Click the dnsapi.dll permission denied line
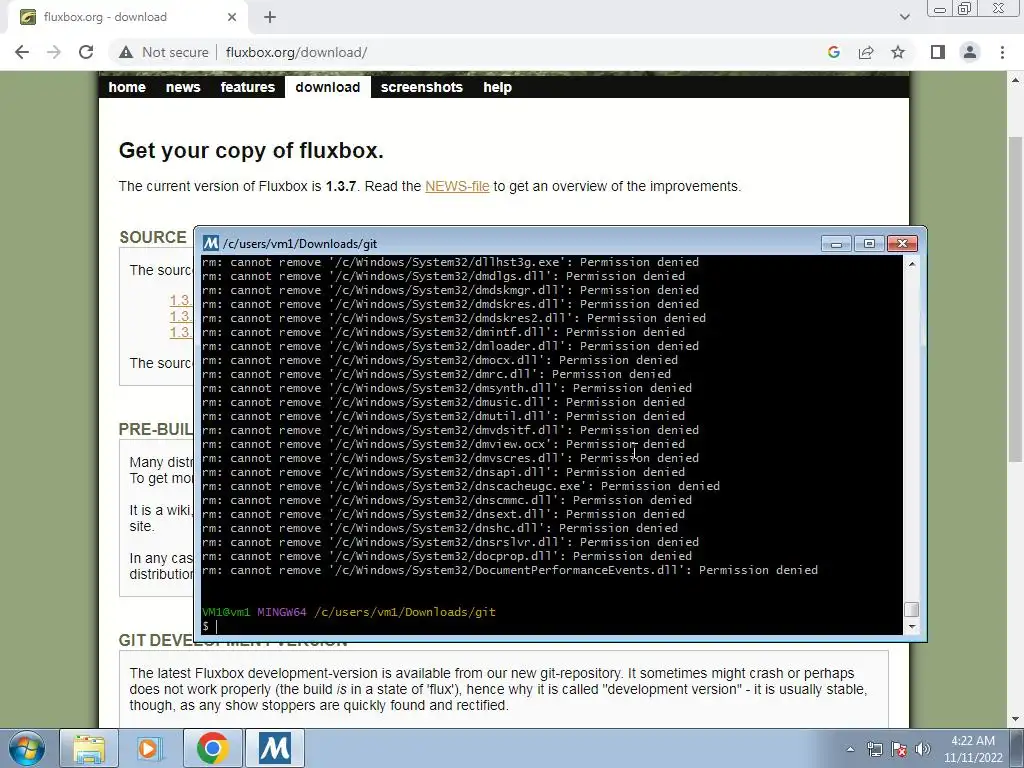 [x=443, y=472]
